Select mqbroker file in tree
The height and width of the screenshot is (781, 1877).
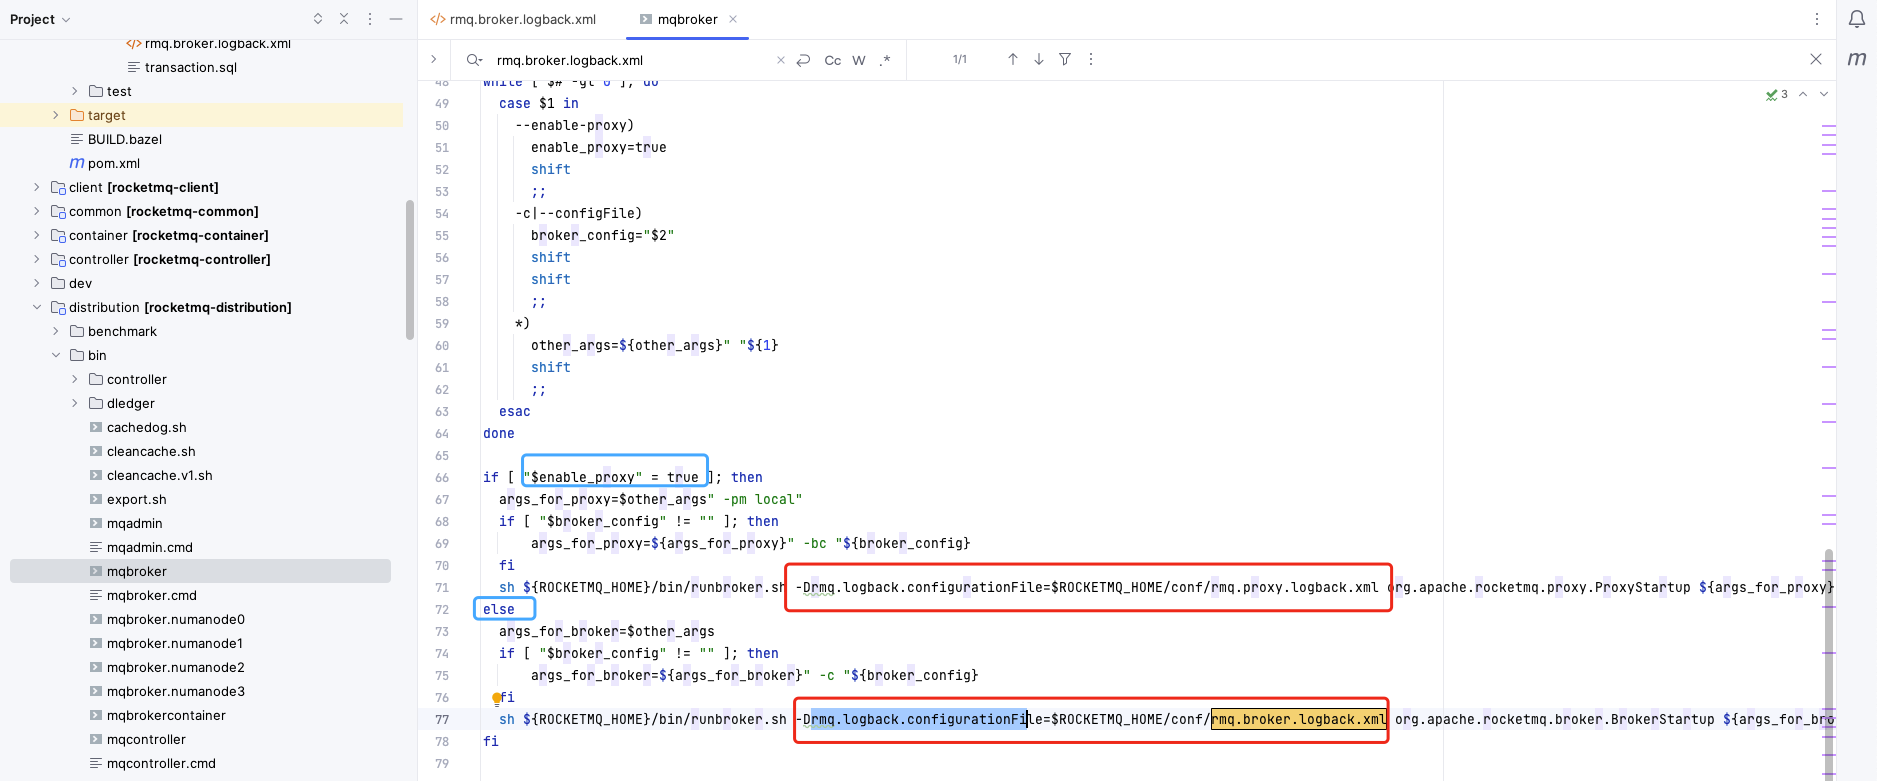coord(137,571)
